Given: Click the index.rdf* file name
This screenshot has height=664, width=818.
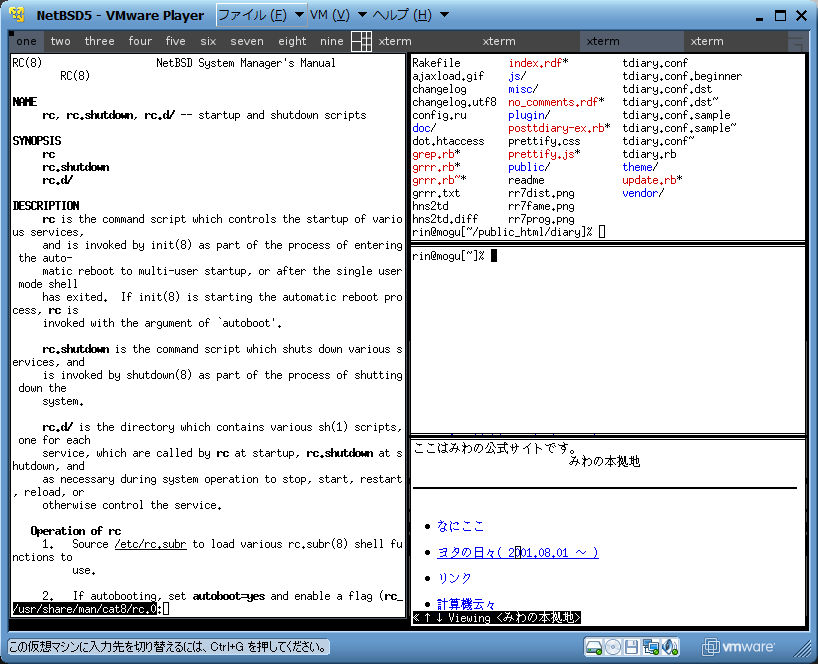Looking at the screenshot, I should pos(538,63).
